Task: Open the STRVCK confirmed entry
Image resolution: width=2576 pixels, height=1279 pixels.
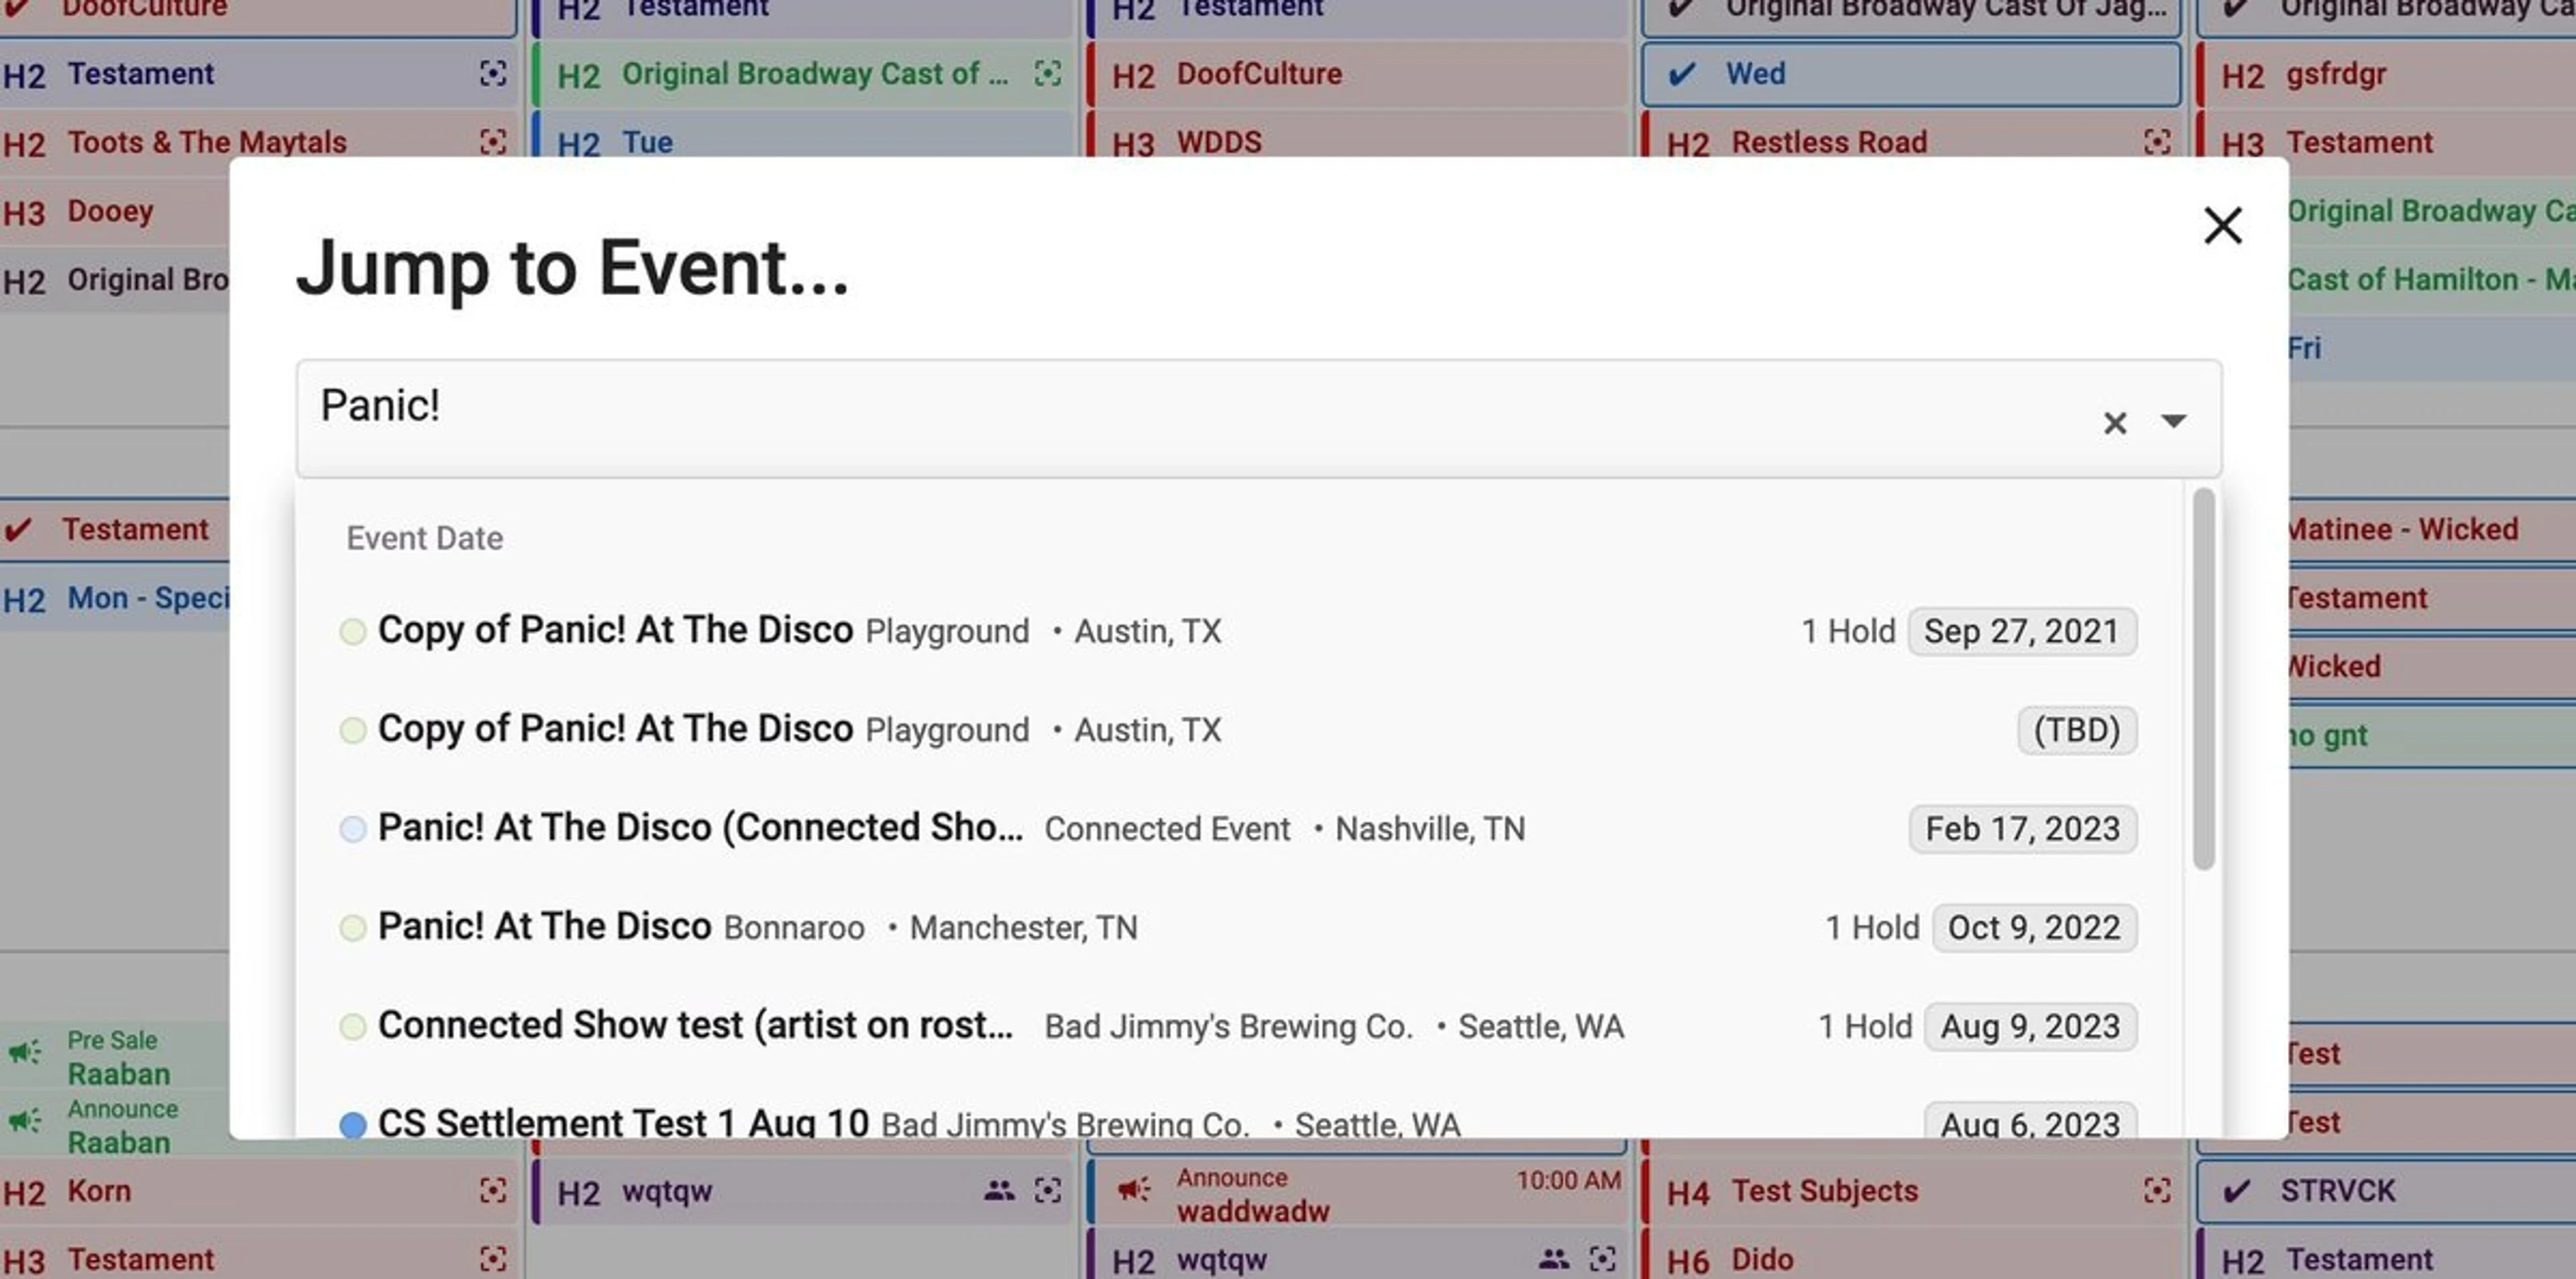Action: (x=2386, y=1190)
